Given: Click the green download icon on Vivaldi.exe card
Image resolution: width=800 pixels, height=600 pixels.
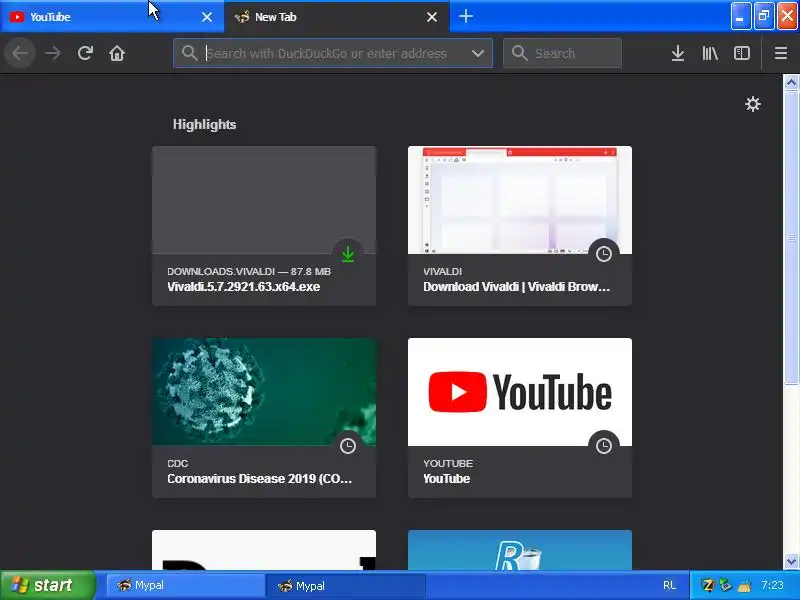Looking at the screenshot, I should [348, 254].
